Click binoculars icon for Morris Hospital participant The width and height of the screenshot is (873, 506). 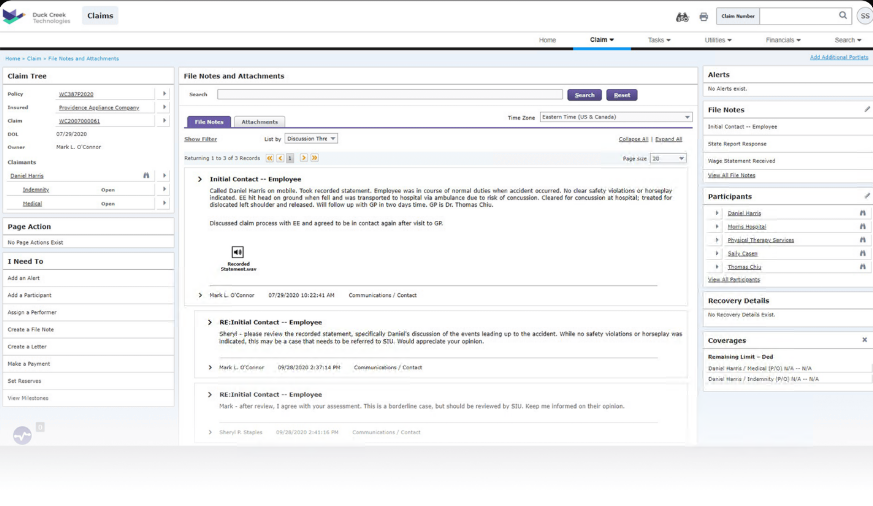point(862,227)
